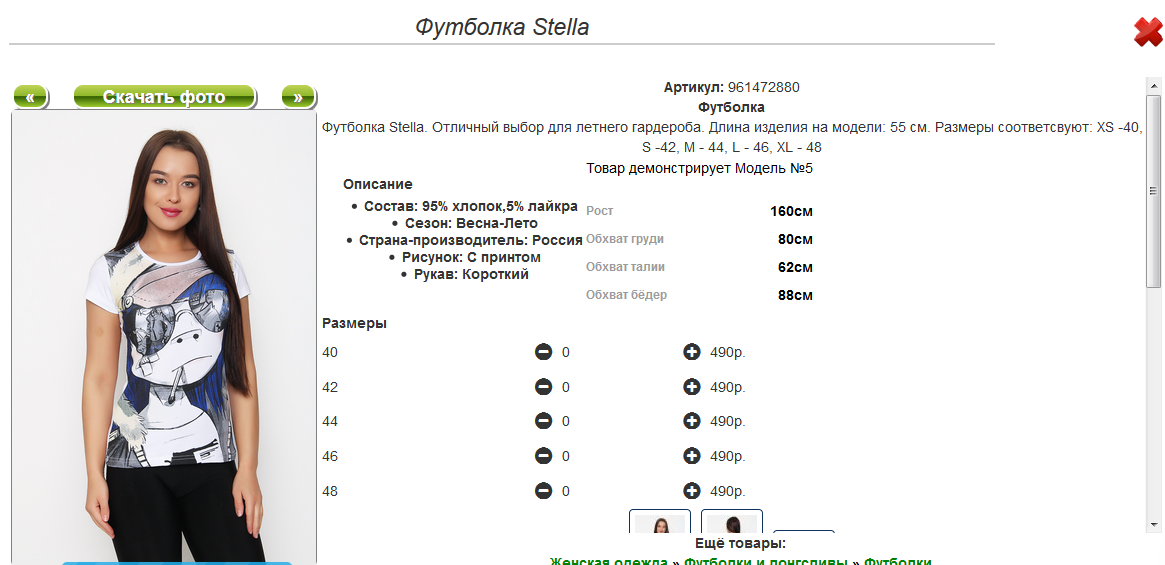Open the first small model thumbnail
The width and height of the screenshot is (1165, 565).
(660, 524)
